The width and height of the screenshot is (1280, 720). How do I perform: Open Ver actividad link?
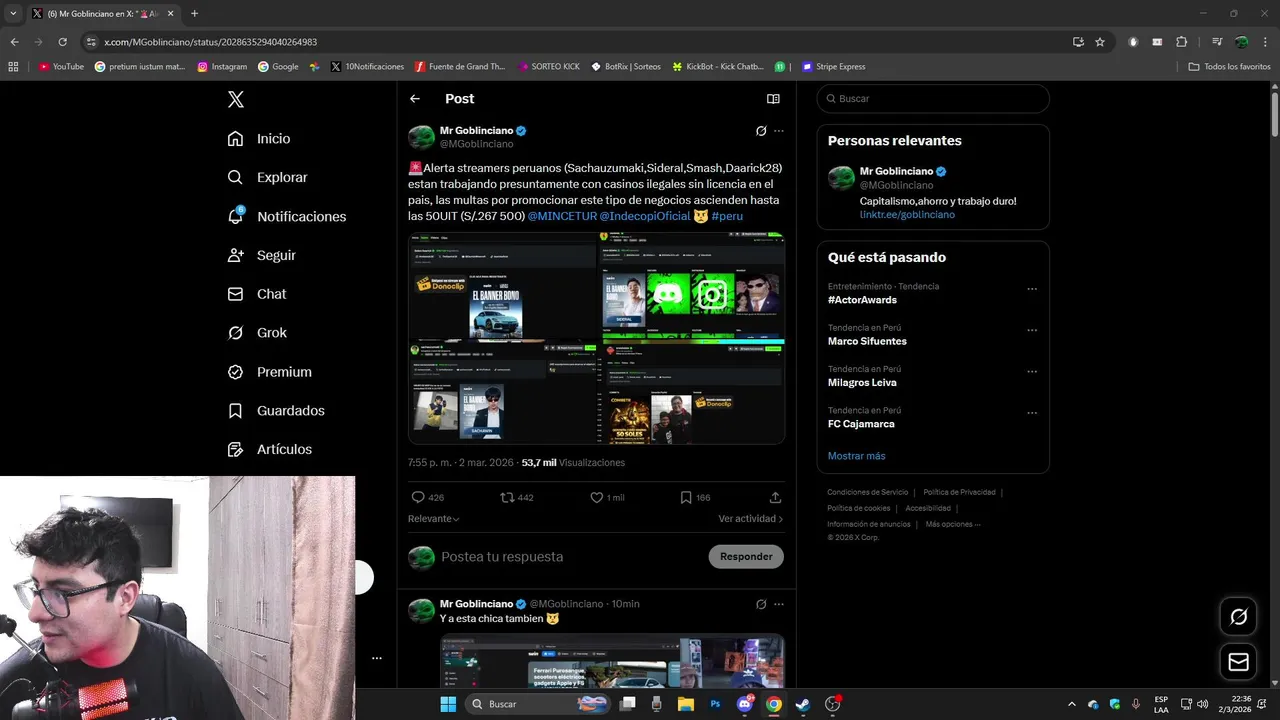pos(751,519)
